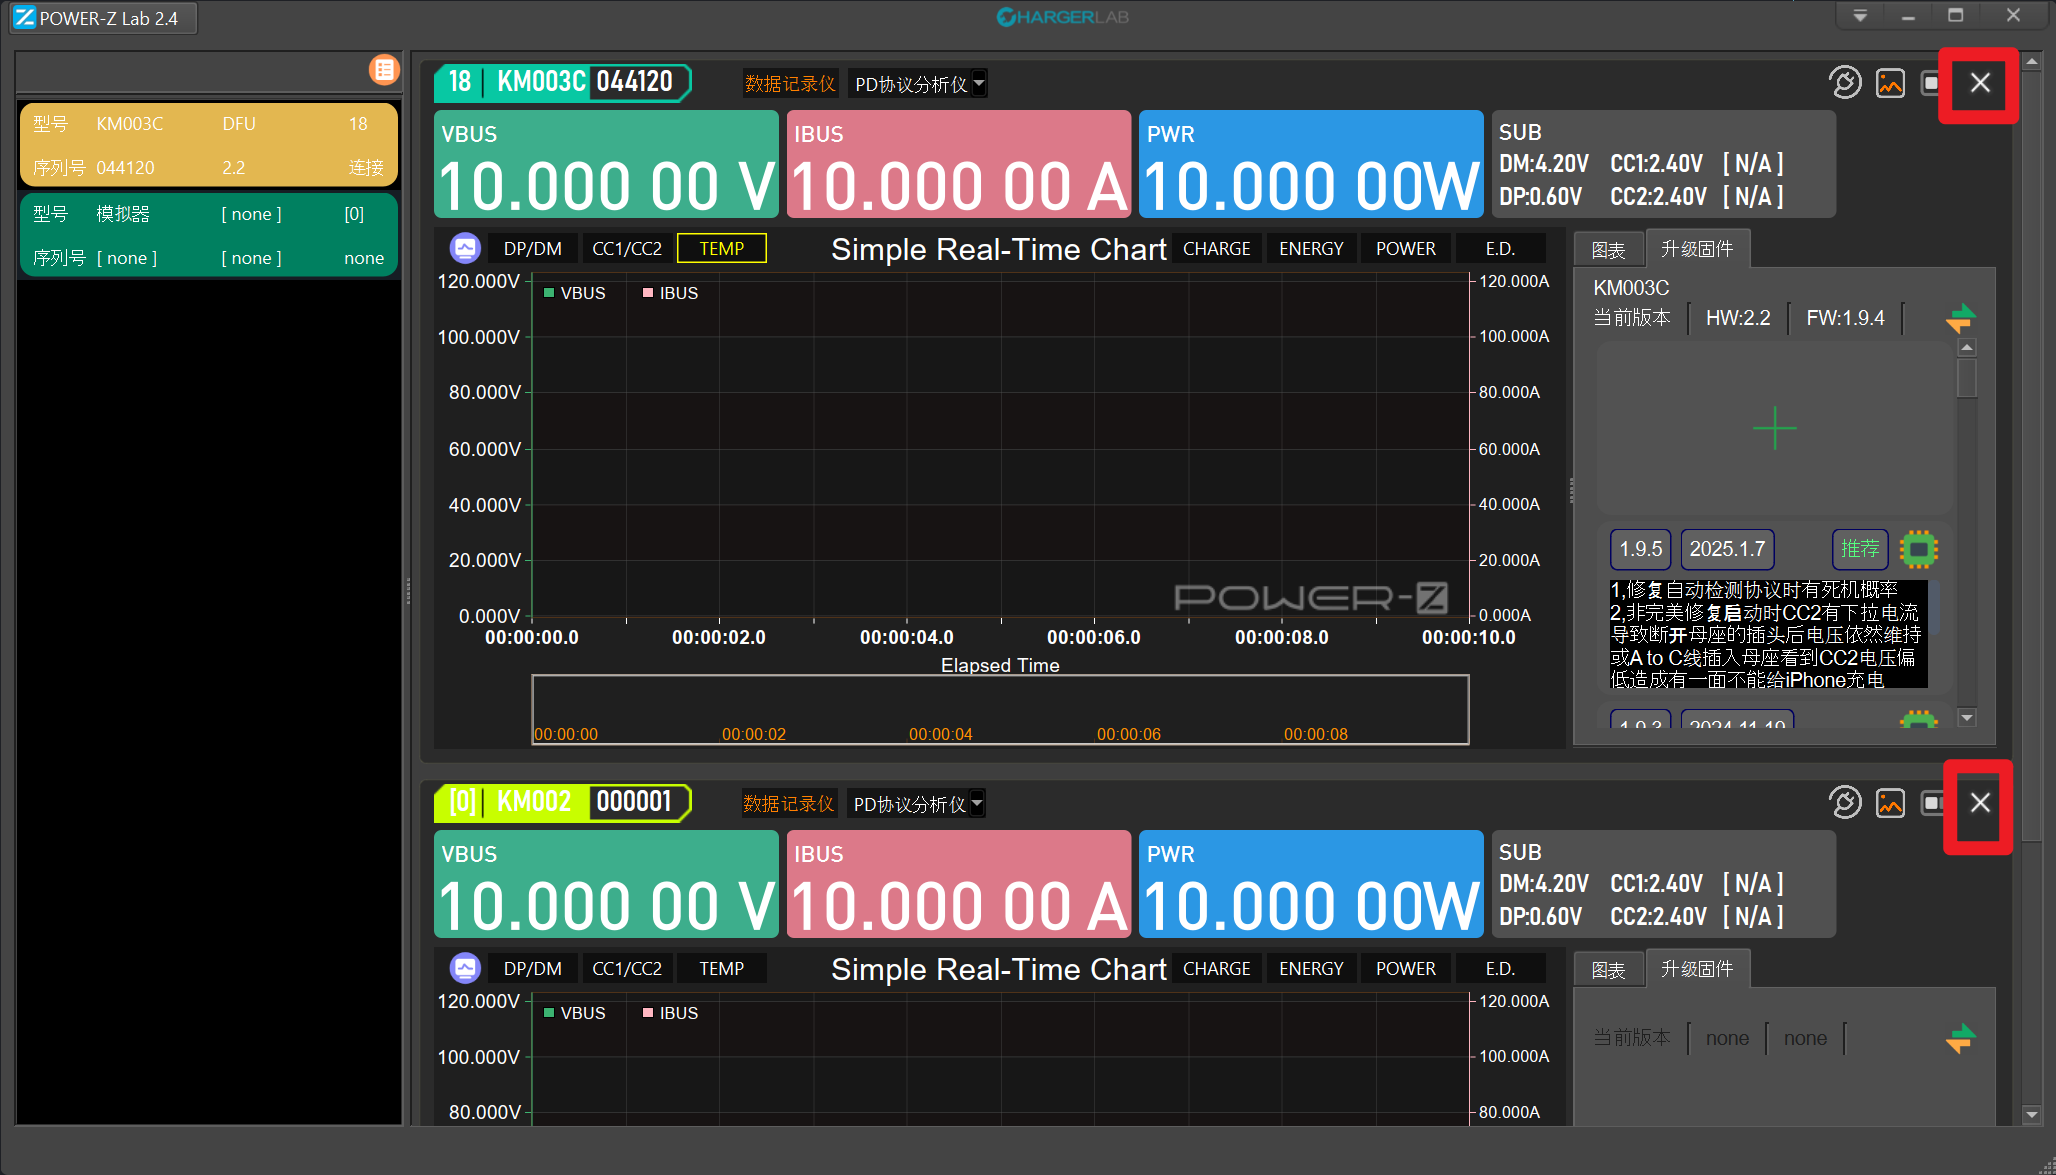Click firmware list scroll-up arrow
Image resolution: width=2056 pixels, height=1175 pixels.
point(1967,348)
